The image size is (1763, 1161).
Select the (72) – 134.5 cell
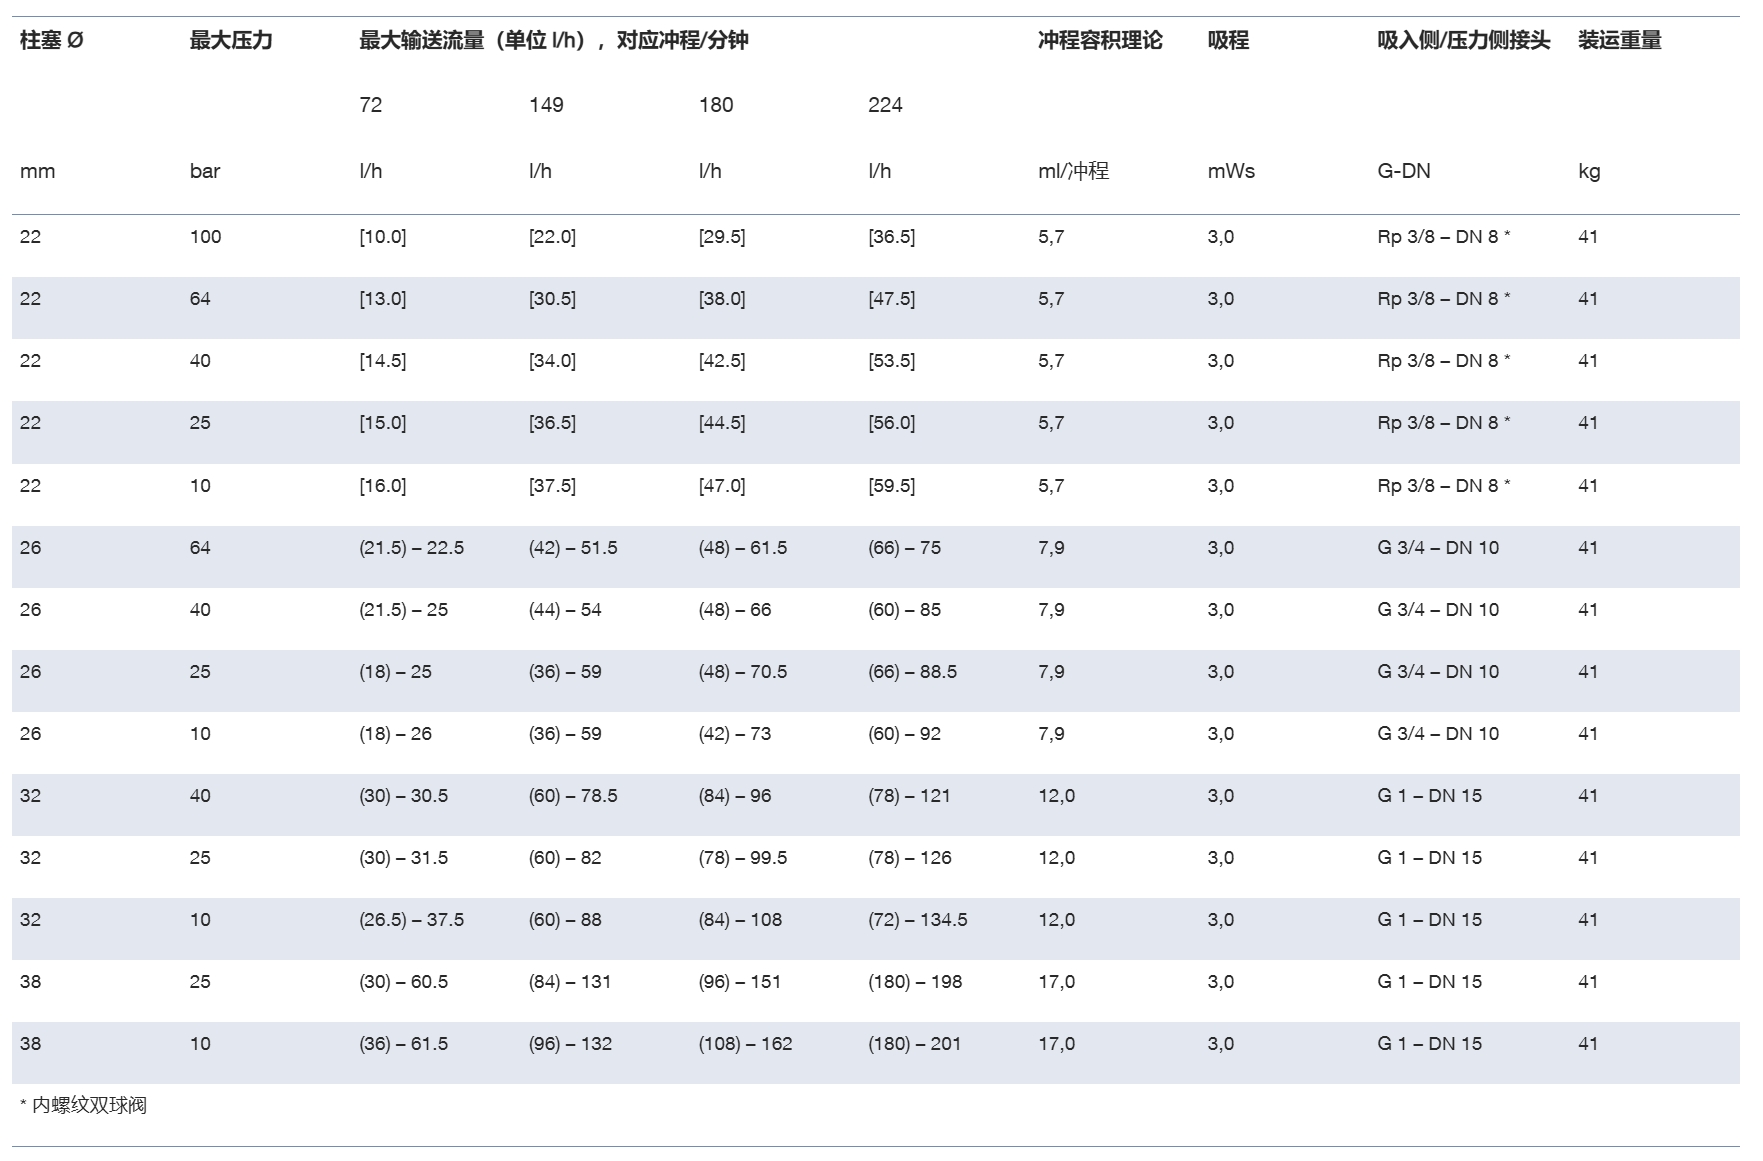click(x=918, y=920)
